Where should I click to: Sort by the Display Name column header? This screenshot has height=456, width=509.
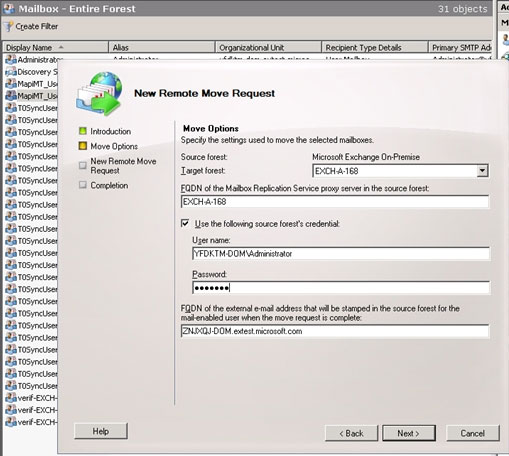pos(55,47)
